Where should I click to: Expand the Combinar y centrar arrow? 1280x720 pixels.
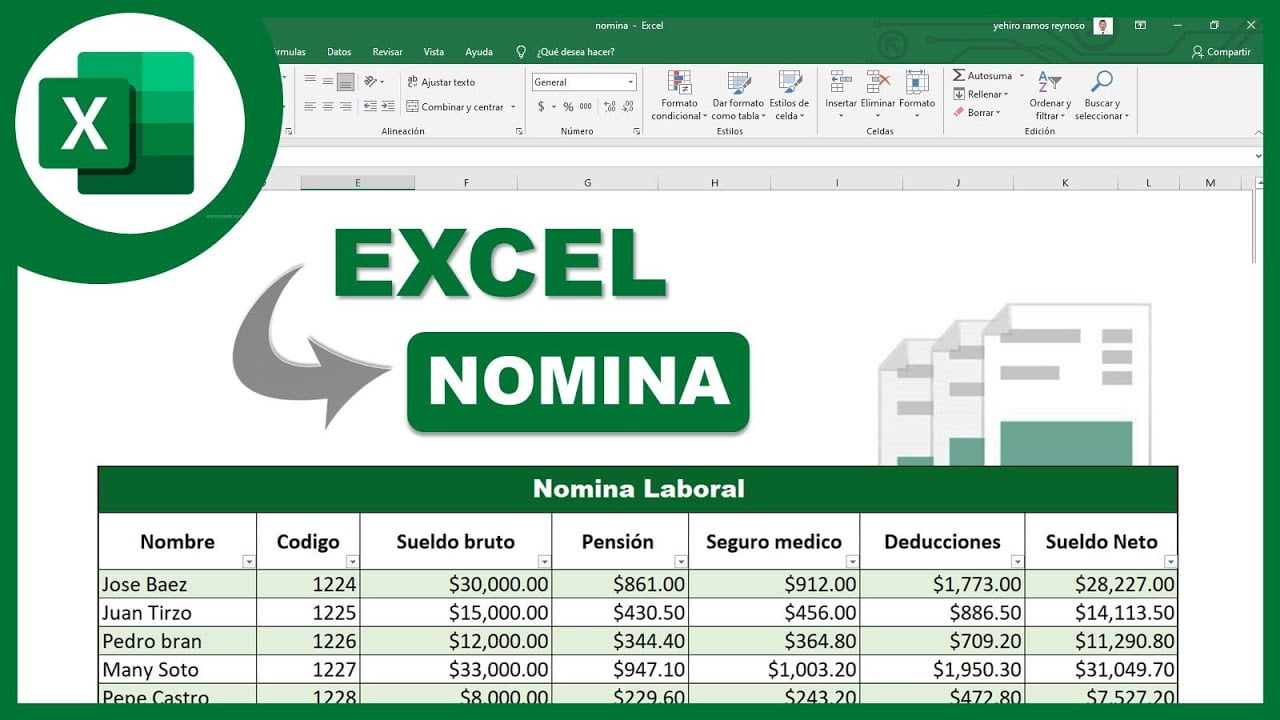tap(513, 106)
